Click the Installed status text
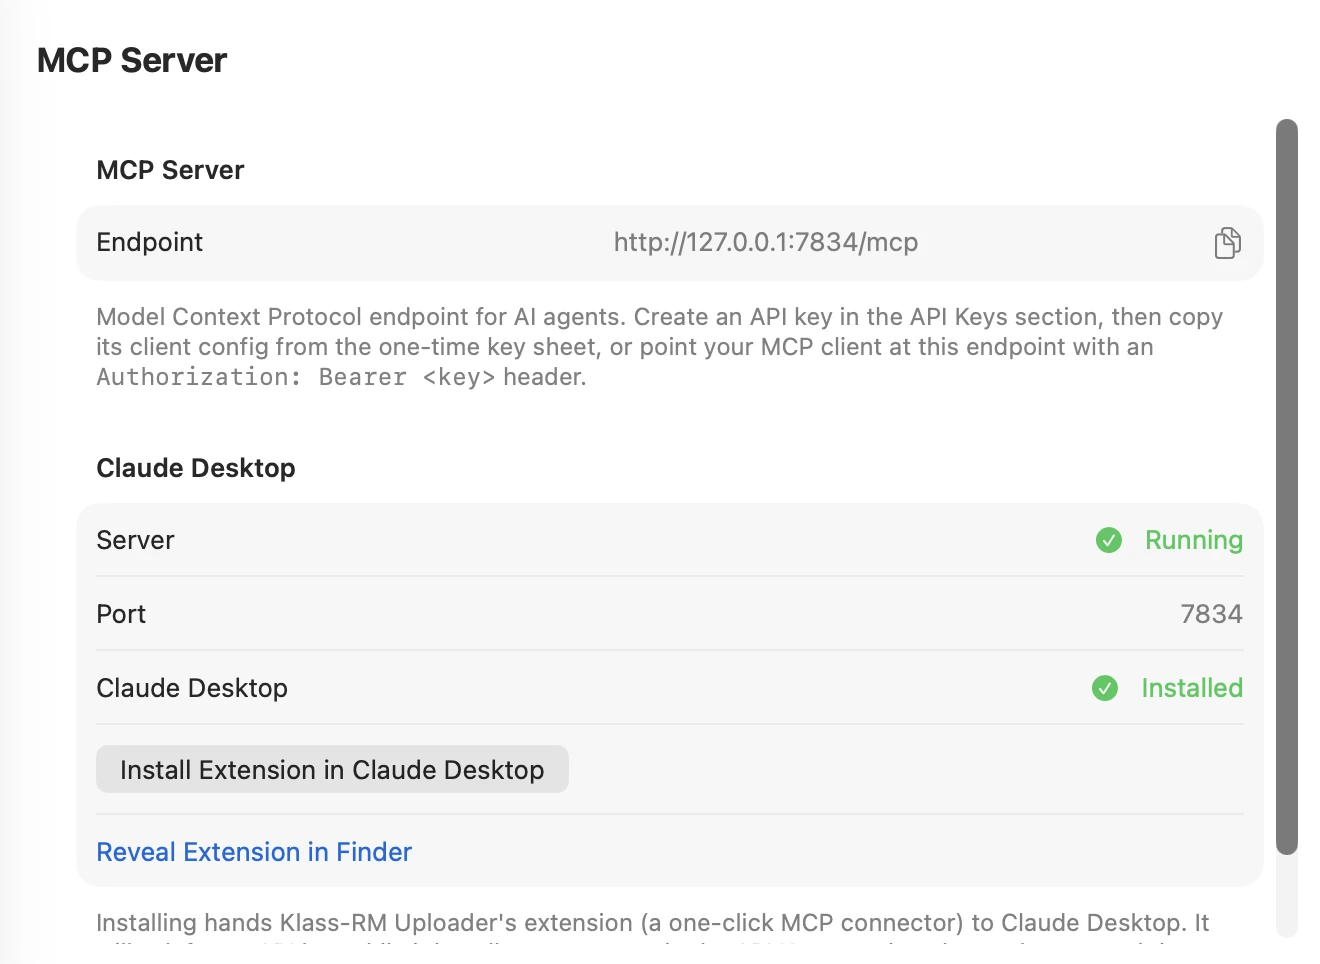This screenshot has height=964, width=1320. [1192, 688]
